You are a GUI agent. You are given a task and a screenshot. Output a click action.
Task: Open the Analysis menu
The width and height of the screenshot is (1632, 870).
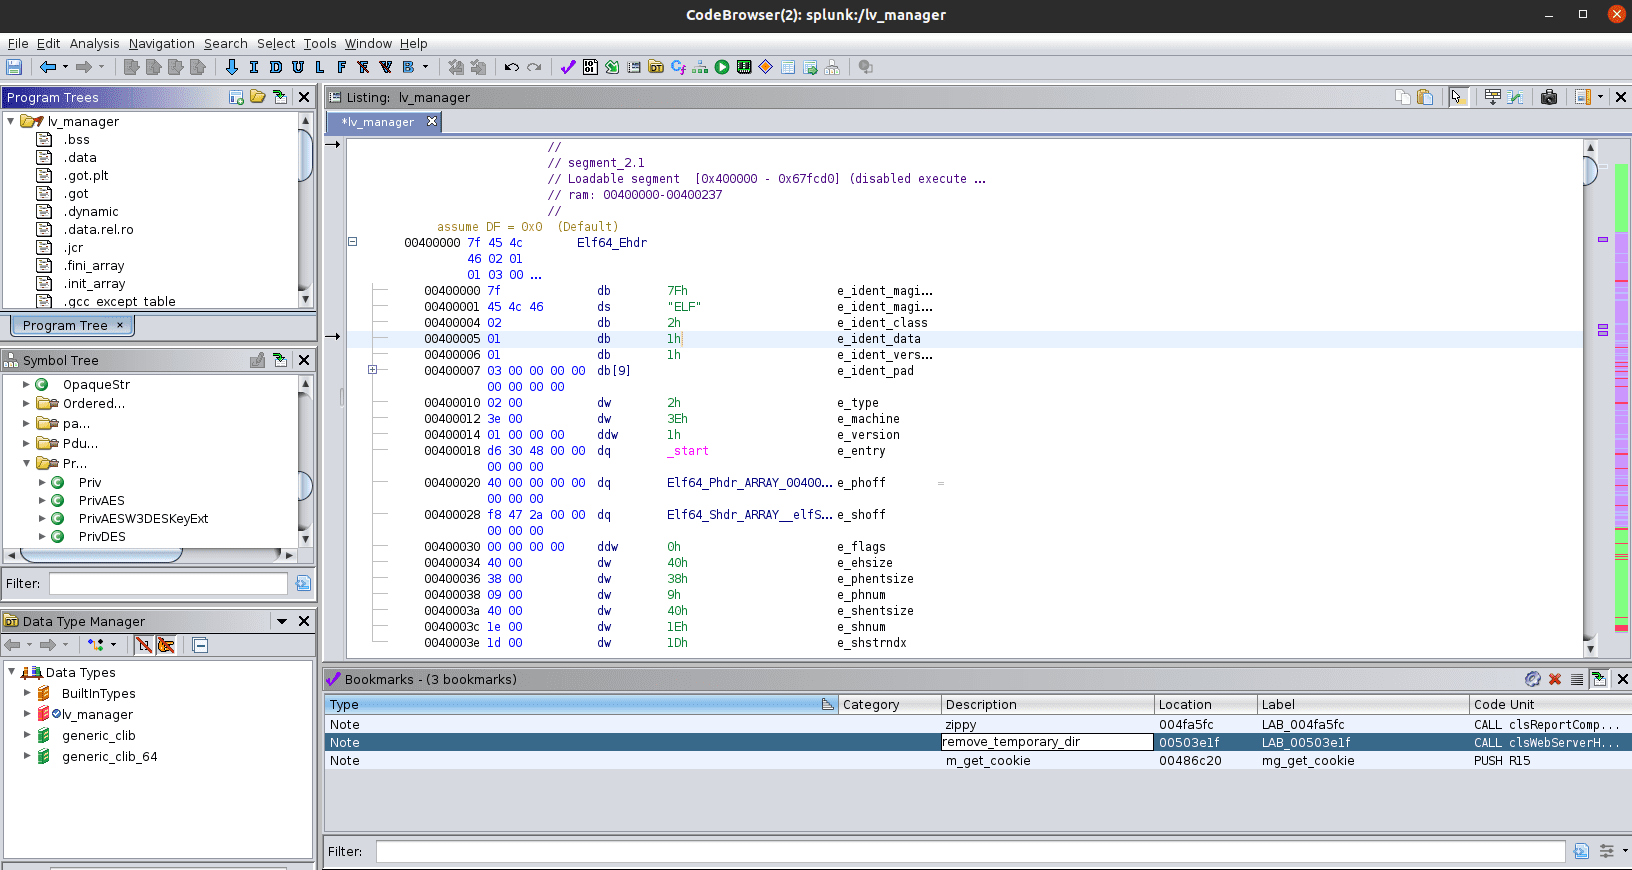point(94,43)
